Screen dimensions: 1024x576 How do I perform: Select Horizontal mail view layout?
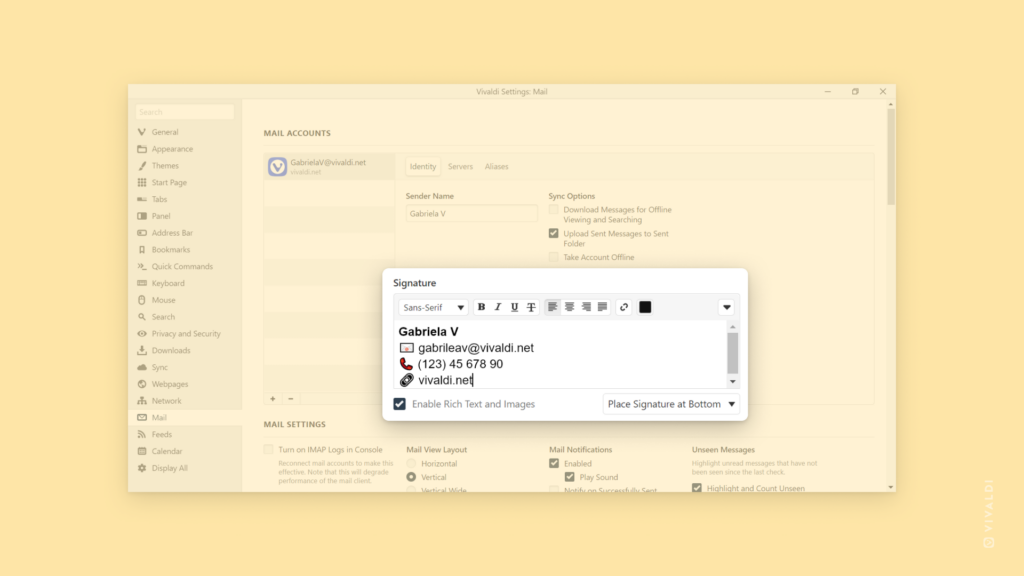click(x=411, y=464)
